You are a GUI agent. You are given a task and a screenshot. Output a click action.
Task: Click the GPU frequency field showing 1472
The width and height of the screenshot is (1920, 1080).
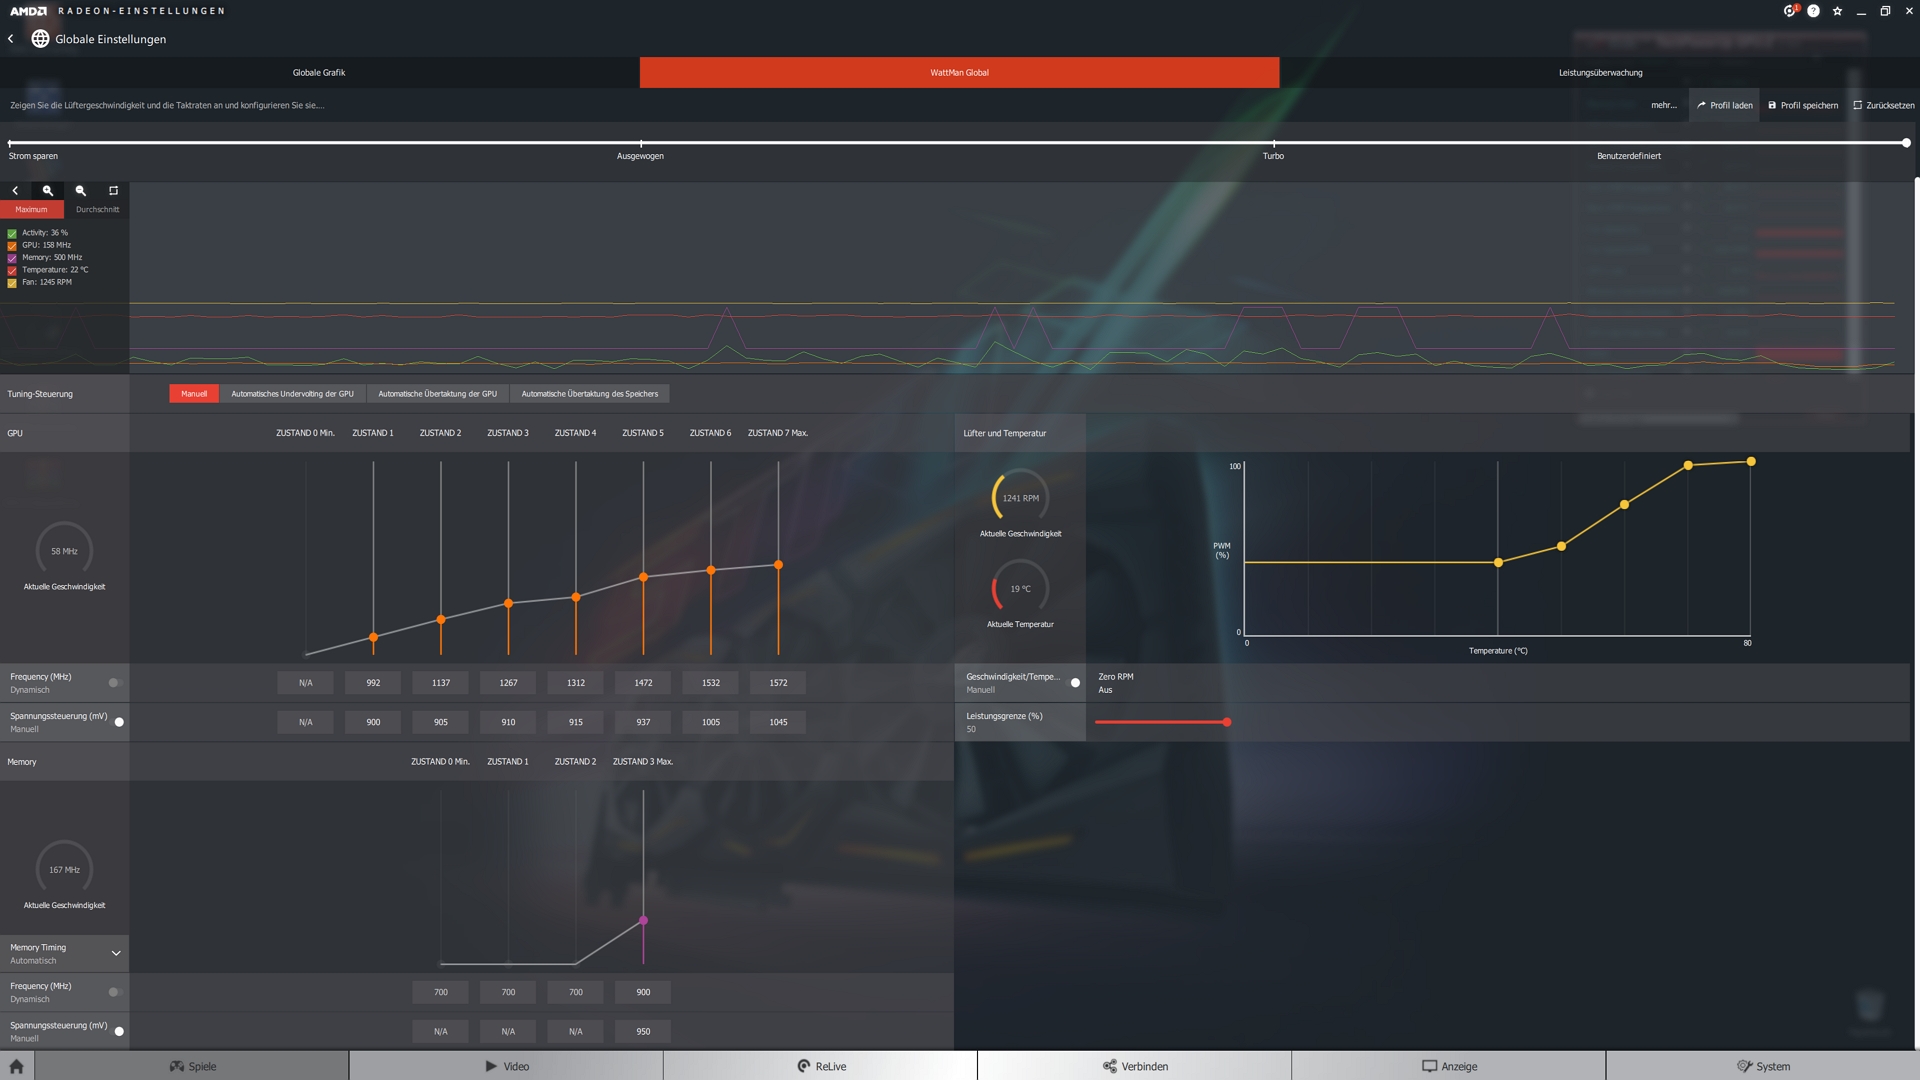tap(643, 683)
